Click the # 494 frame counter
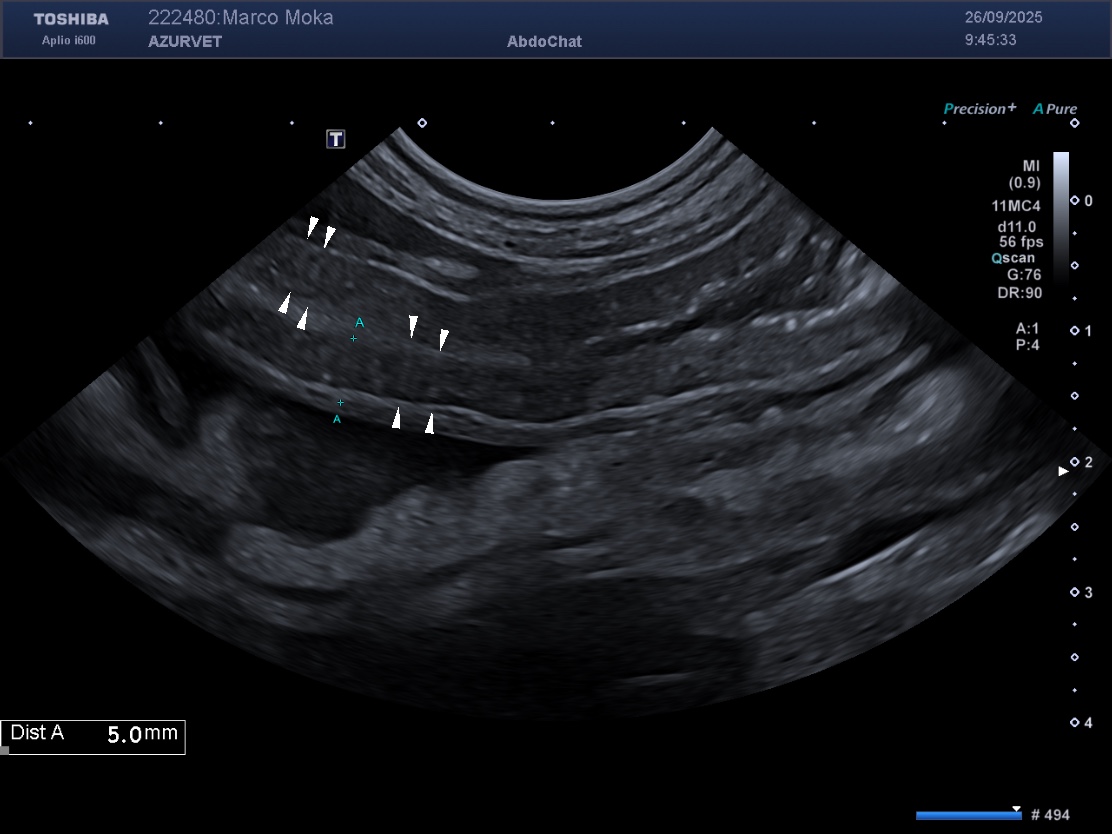Viewport: 1112px width, 834px height. (x=1049, y=815)
